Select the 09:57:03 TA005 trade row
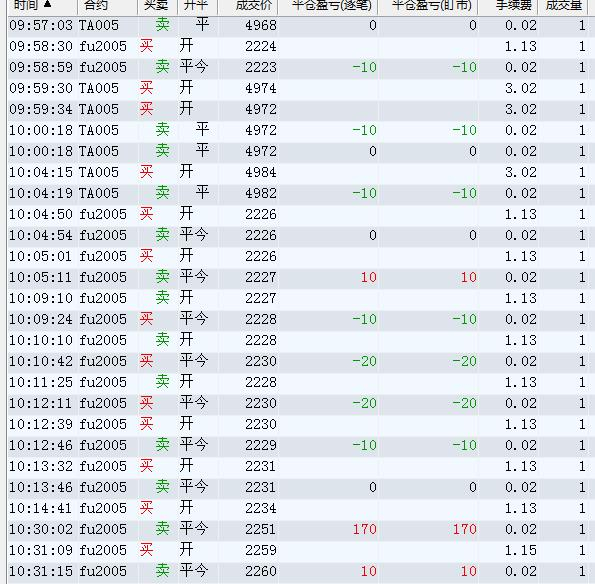Viewport: 595px width, 584px height. point(298,25)
